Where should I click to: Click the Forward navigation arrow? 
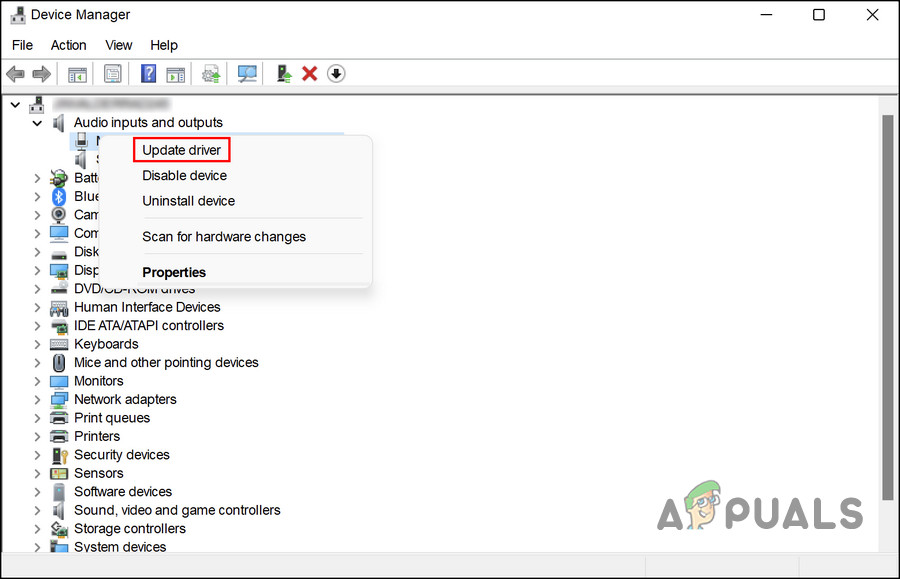[x=41, y=73]
